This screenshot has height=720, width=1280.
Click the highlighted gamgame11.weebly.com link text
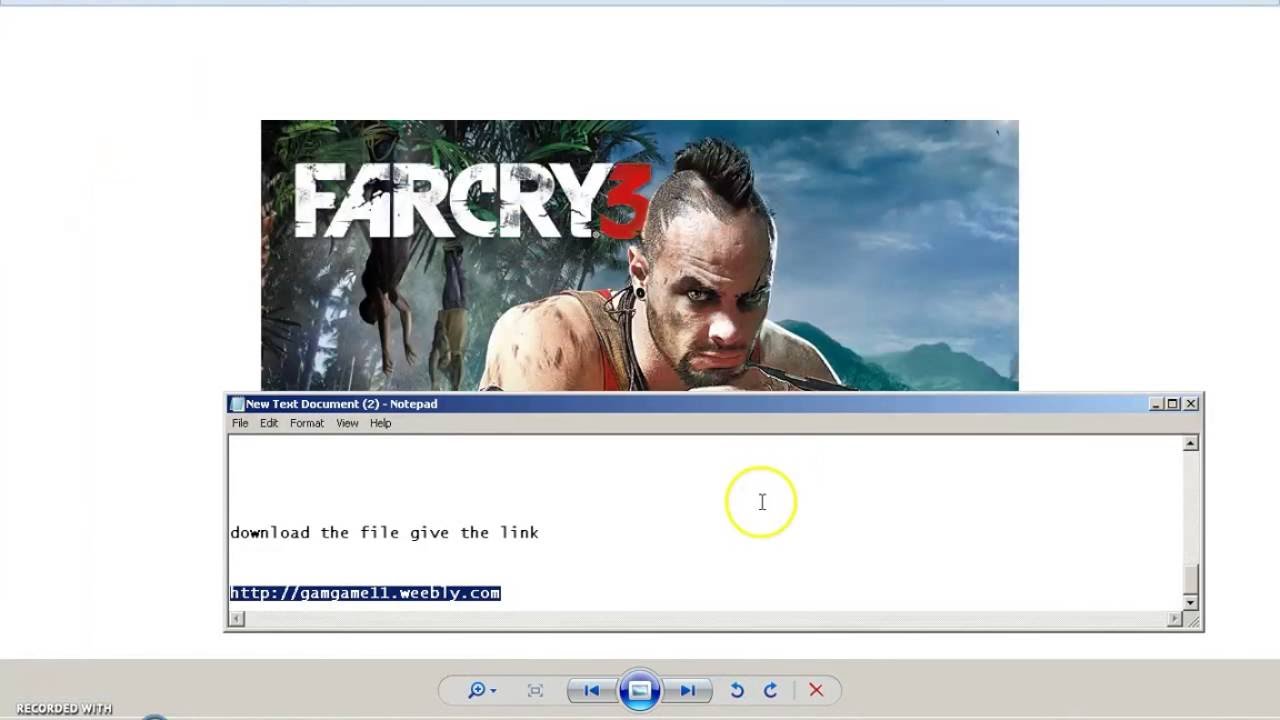365,593
